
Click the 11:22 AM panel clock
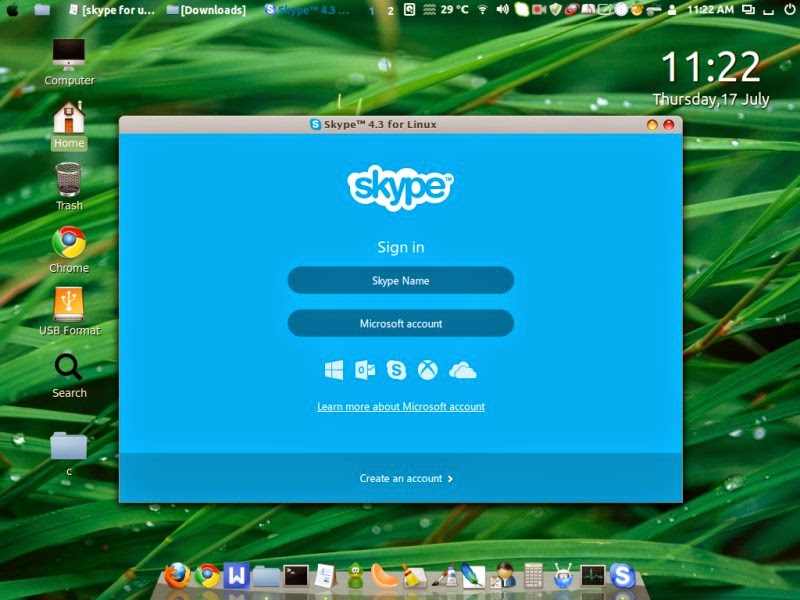(710, 10)
